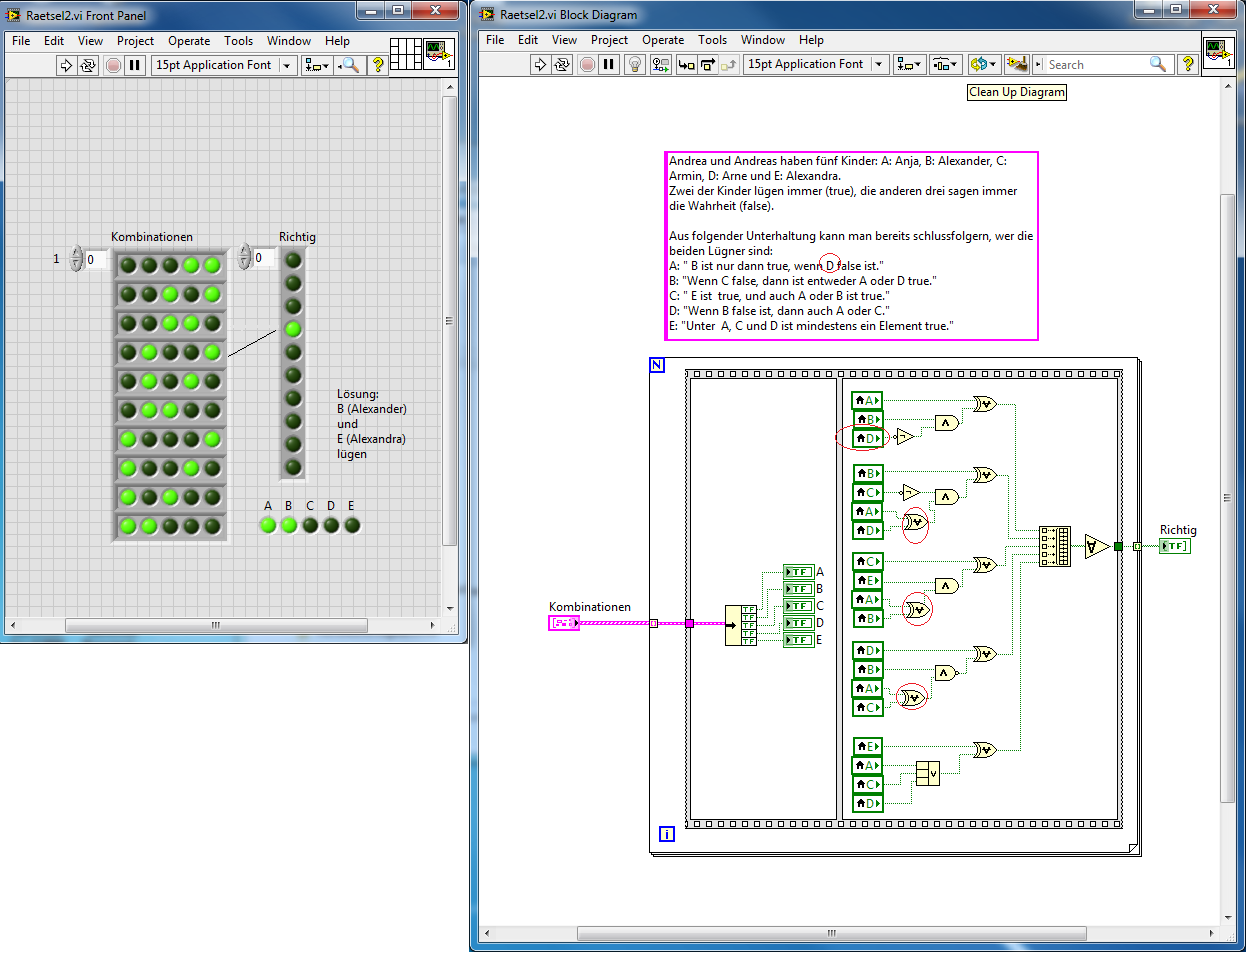Toggle the LED labeled E

tap(352, 525)
